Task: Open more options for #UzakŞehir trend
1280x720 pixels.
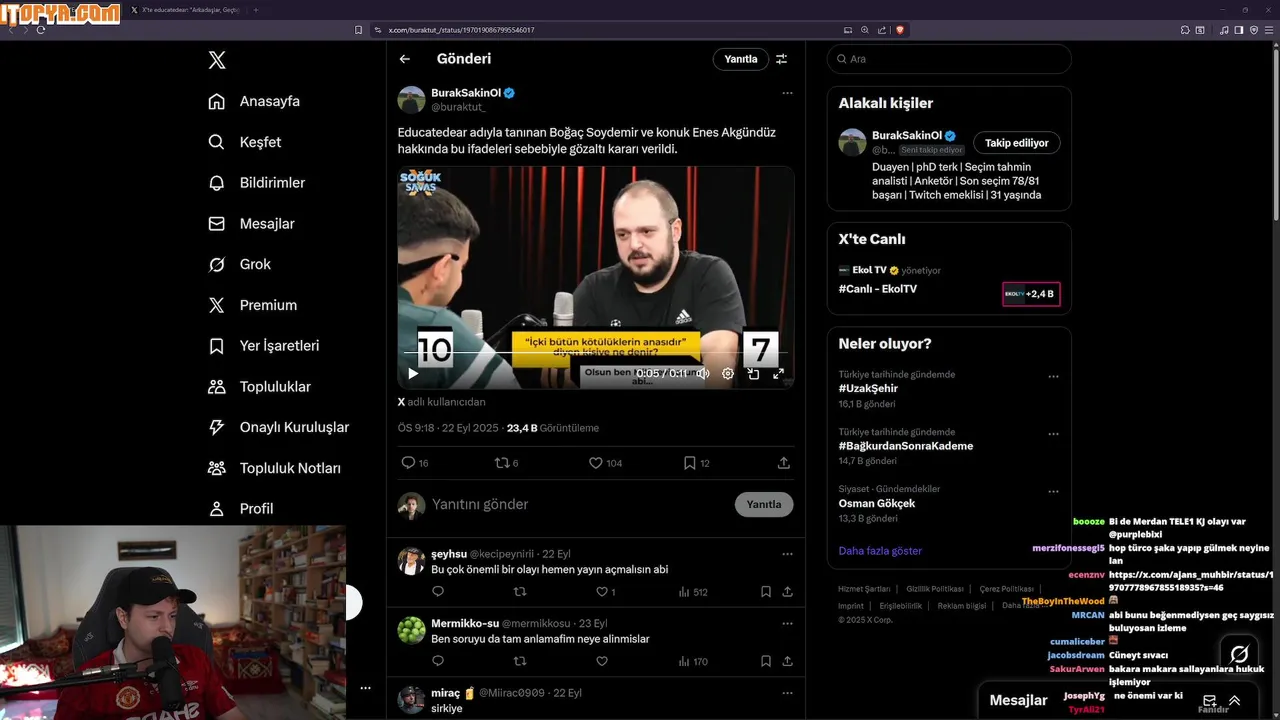Action: click(1053, 377)
